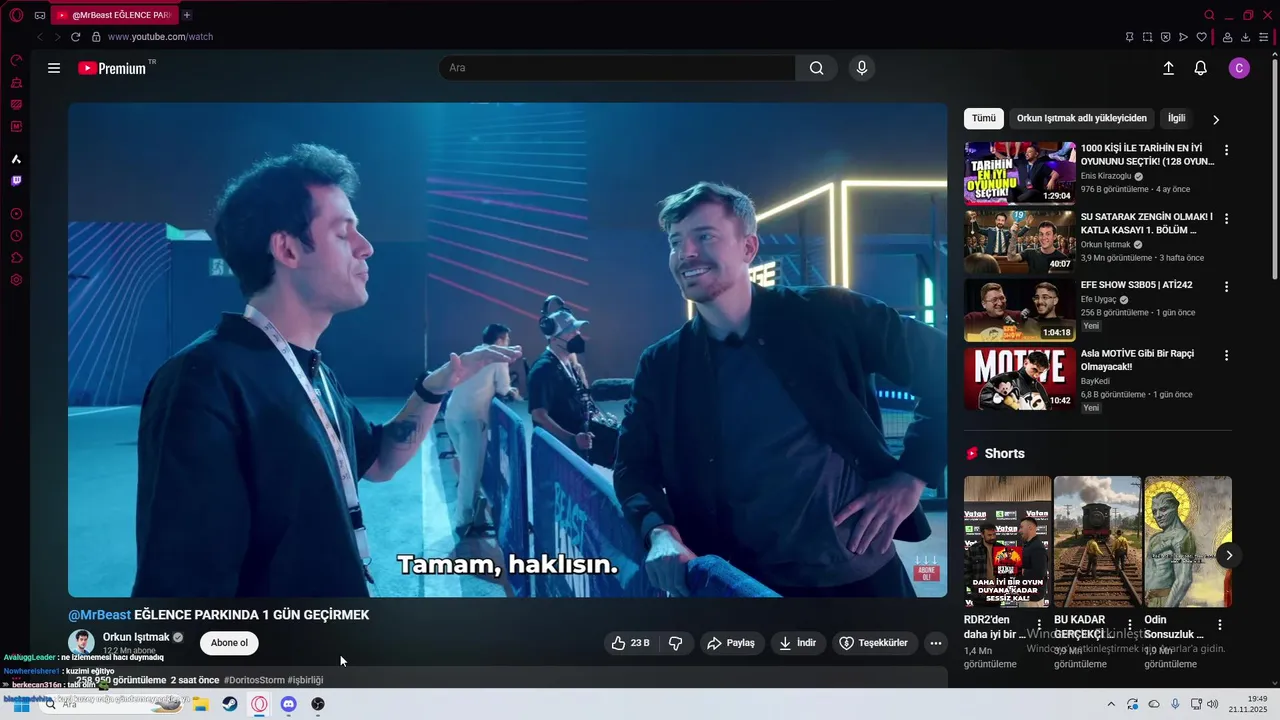The width and height of the screenshot is (1280, 720).
Task: Show next filter chips with right chevron
Action: 1216,119
